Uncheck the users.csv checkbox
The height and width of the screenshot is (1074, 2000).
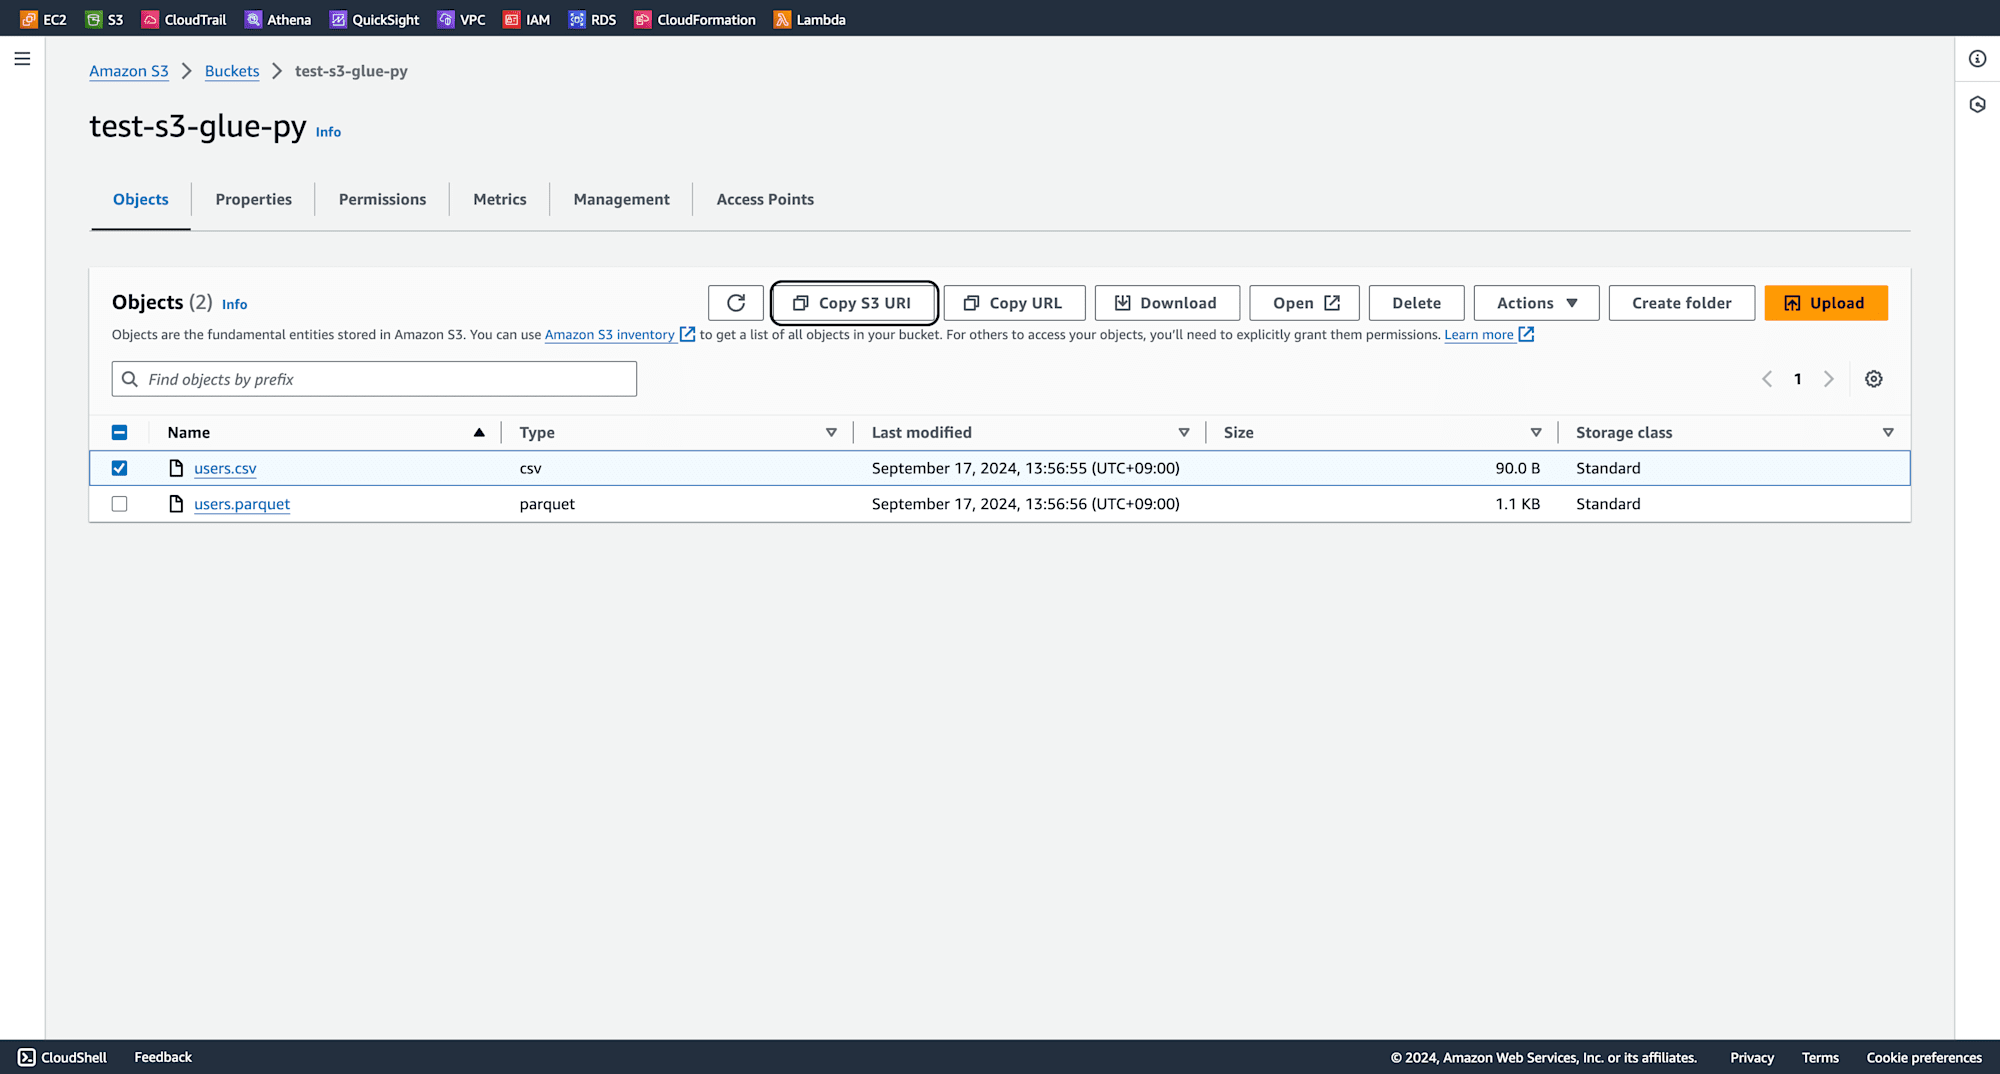119,468
